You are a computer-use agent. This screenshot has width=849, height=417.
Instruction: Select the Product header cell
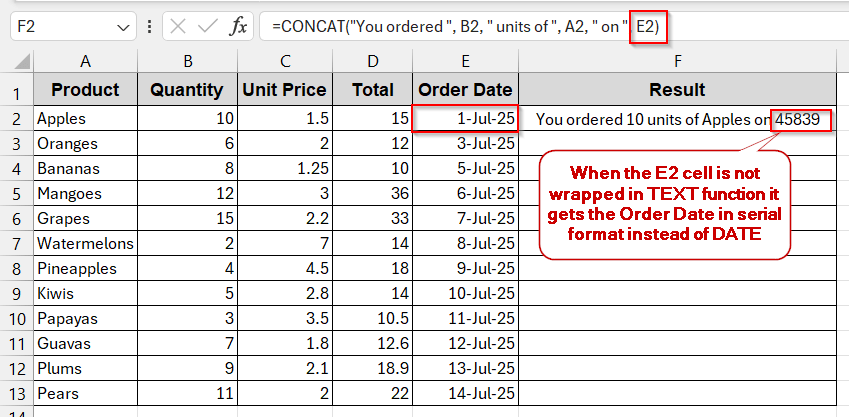coord(85,90)
